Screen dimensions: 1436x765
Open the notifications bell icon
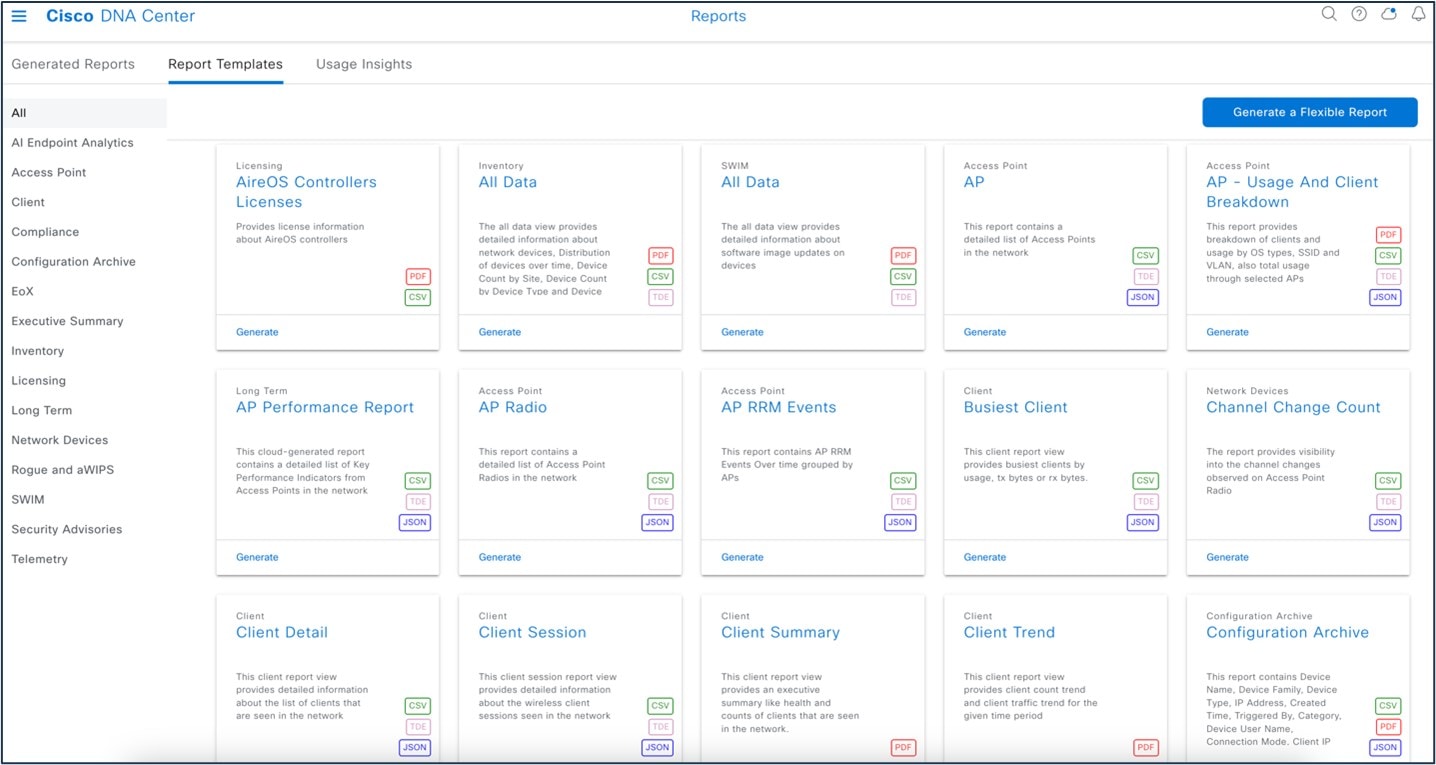click(1418, 14)
